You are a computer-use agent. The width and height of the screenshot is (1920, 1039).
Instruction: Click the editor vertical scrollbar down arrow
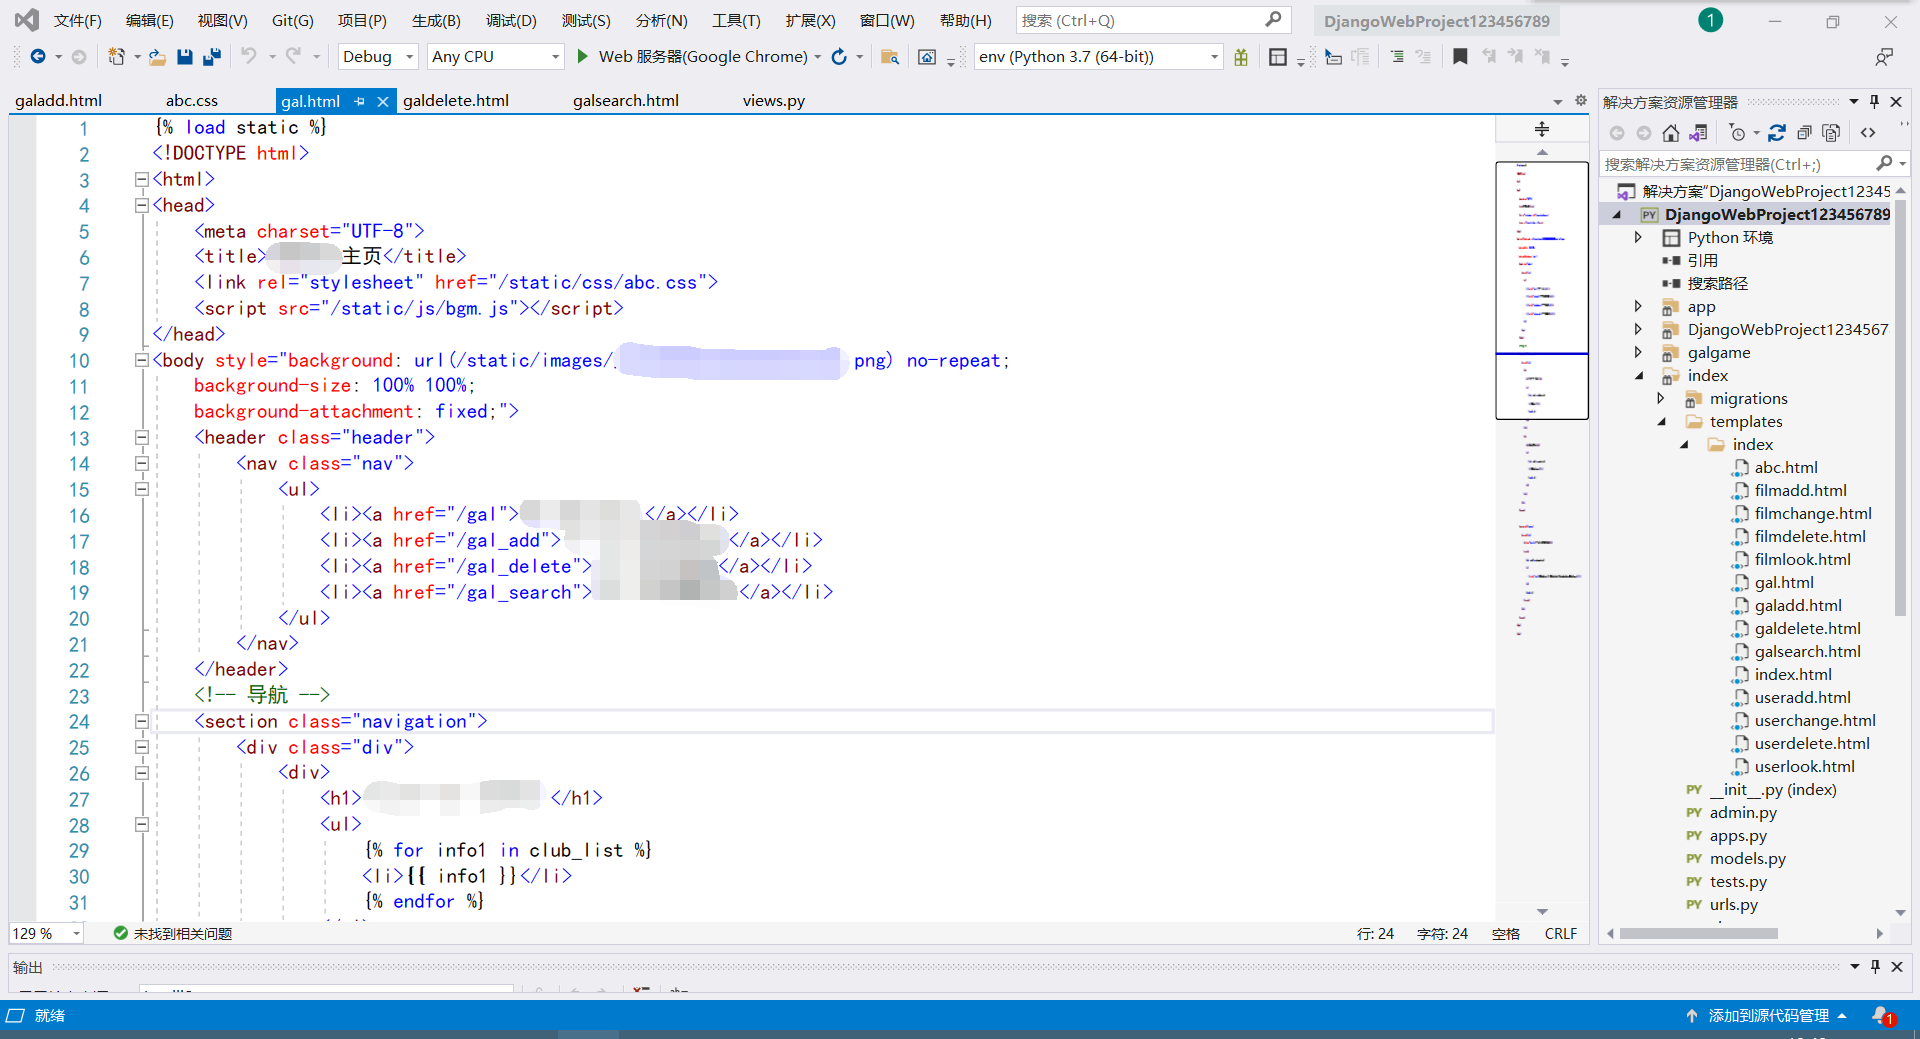tap(1542, 911)
